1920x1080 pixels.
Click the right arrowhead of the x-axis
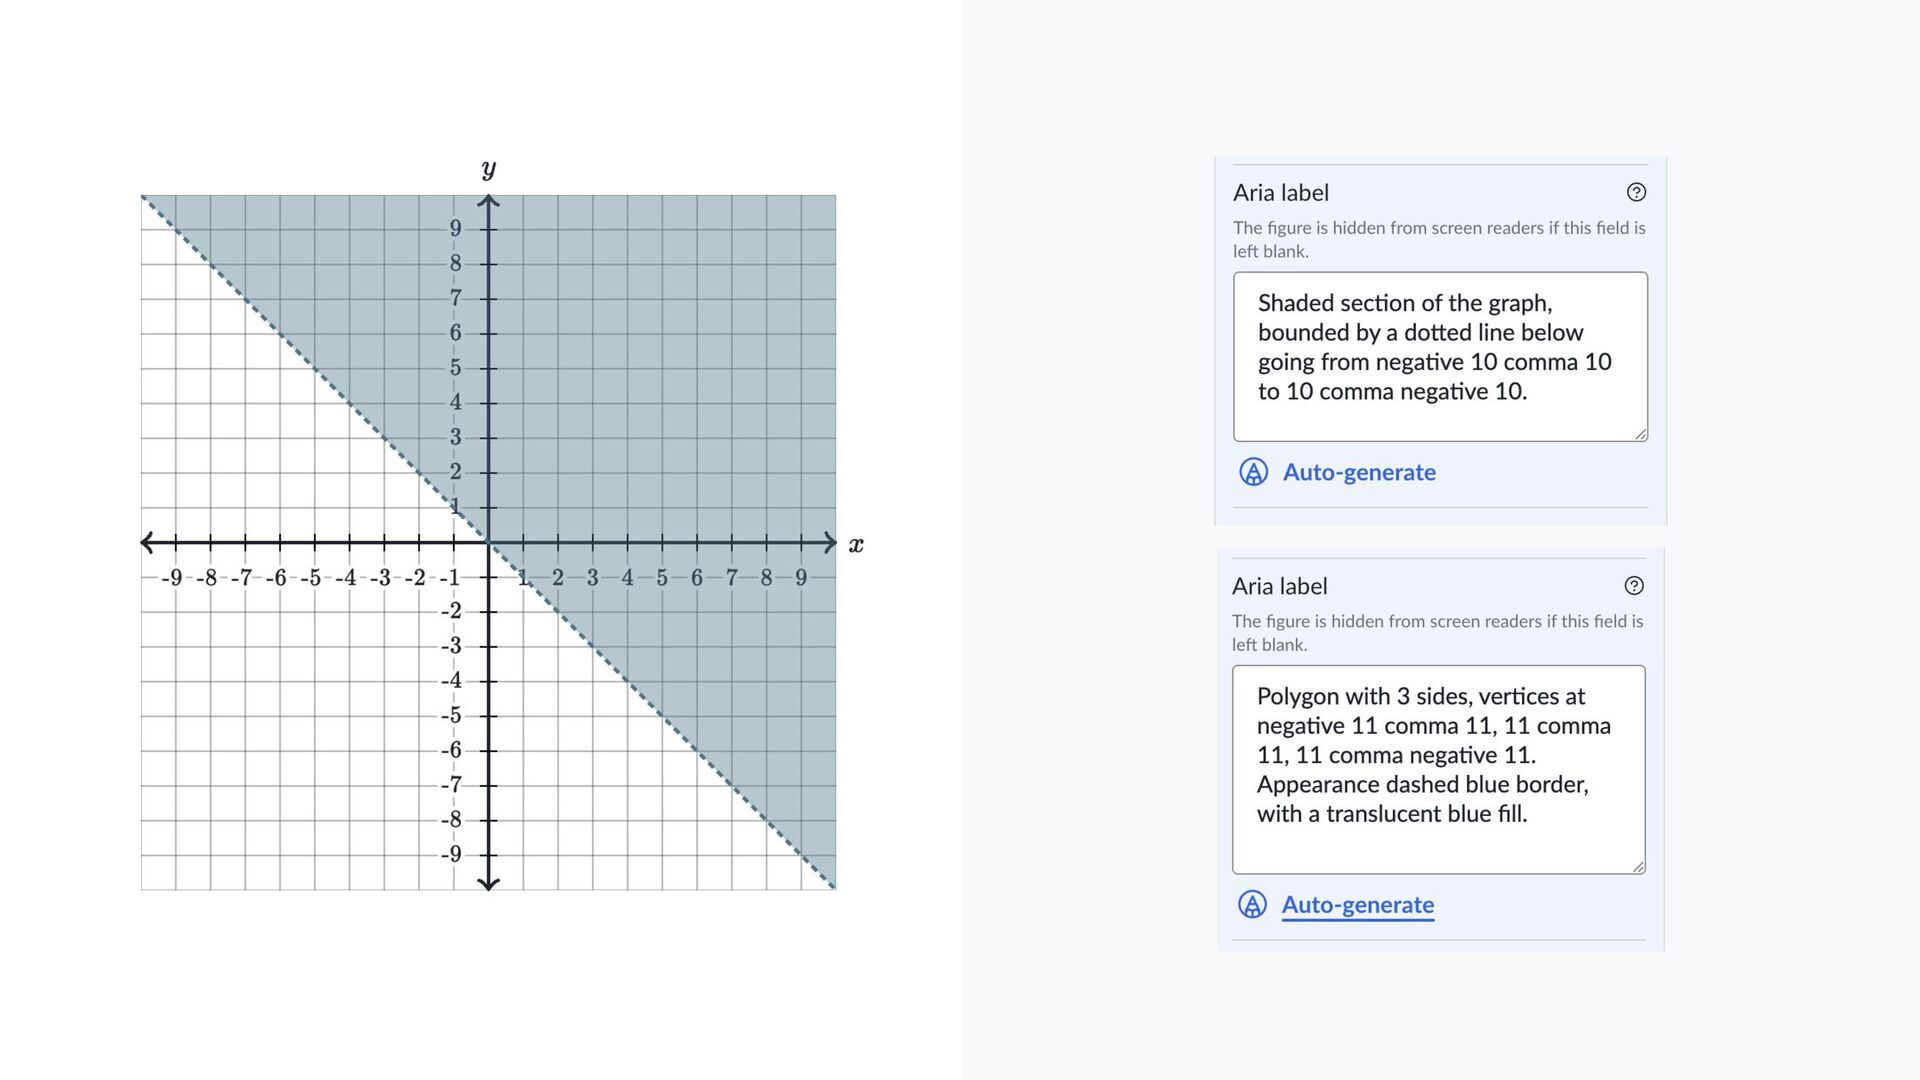coord(830,543)
